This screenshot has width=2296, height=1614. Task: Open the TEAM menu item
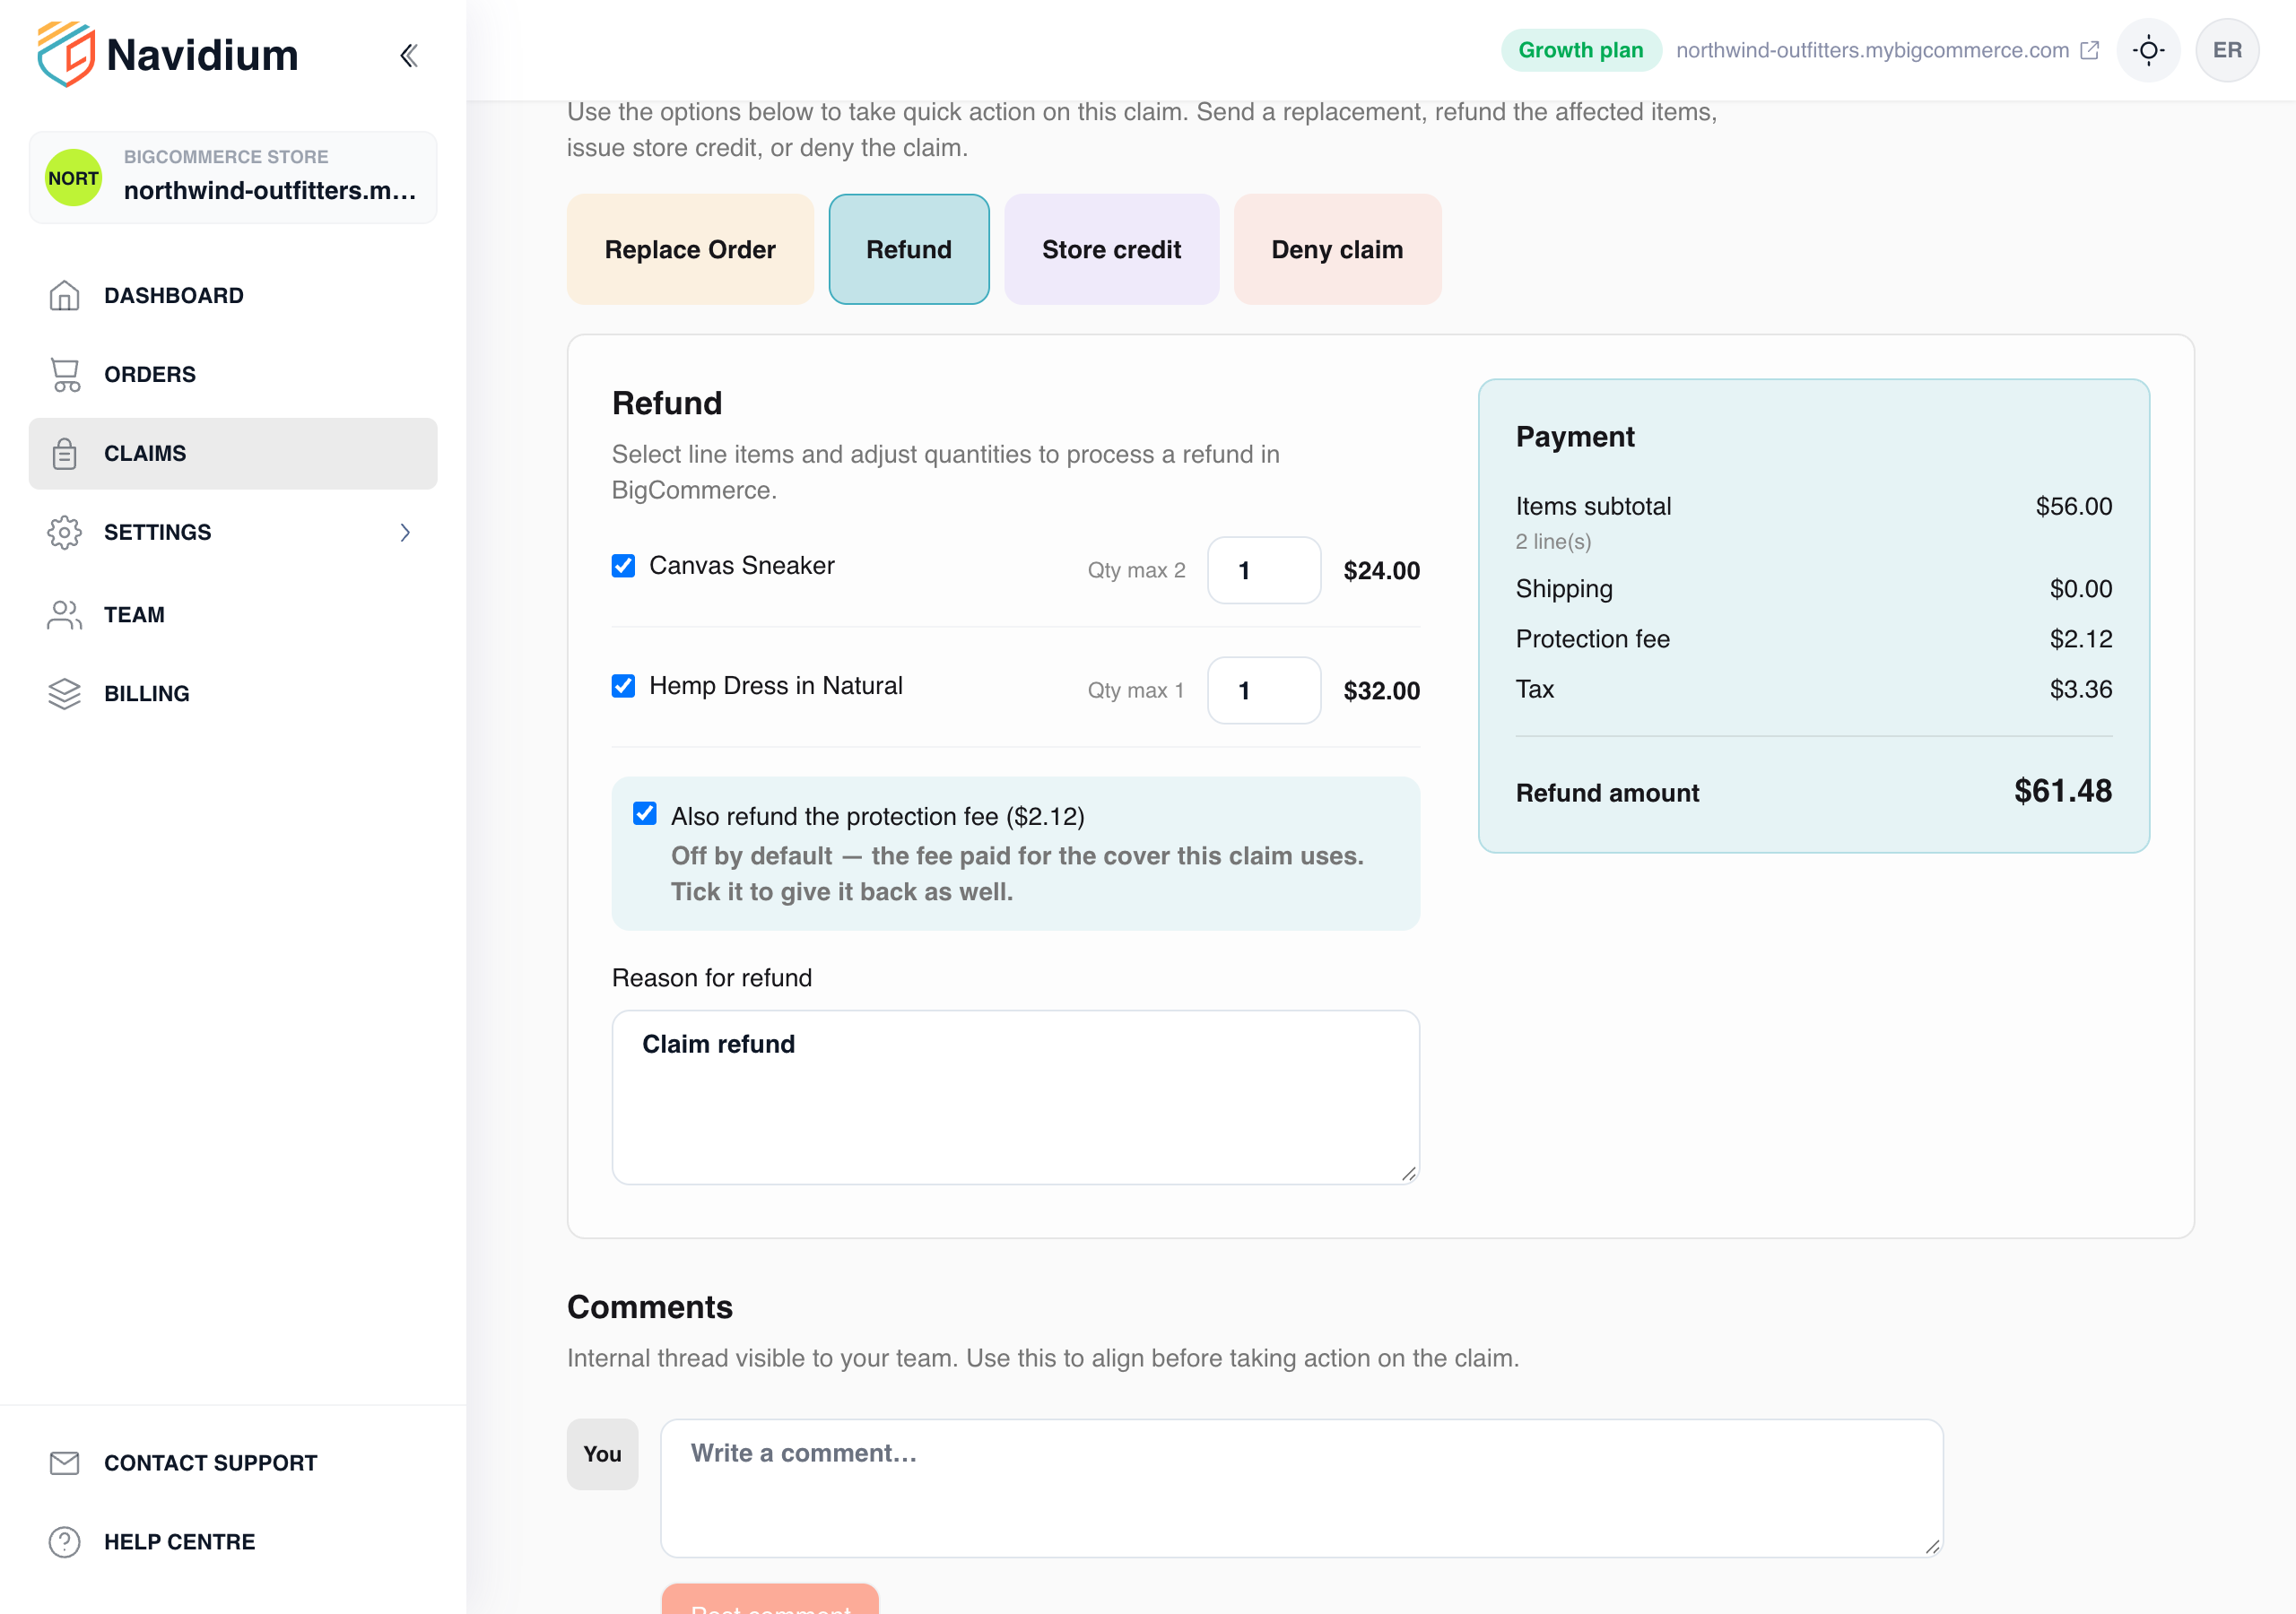tap(233, 615)
